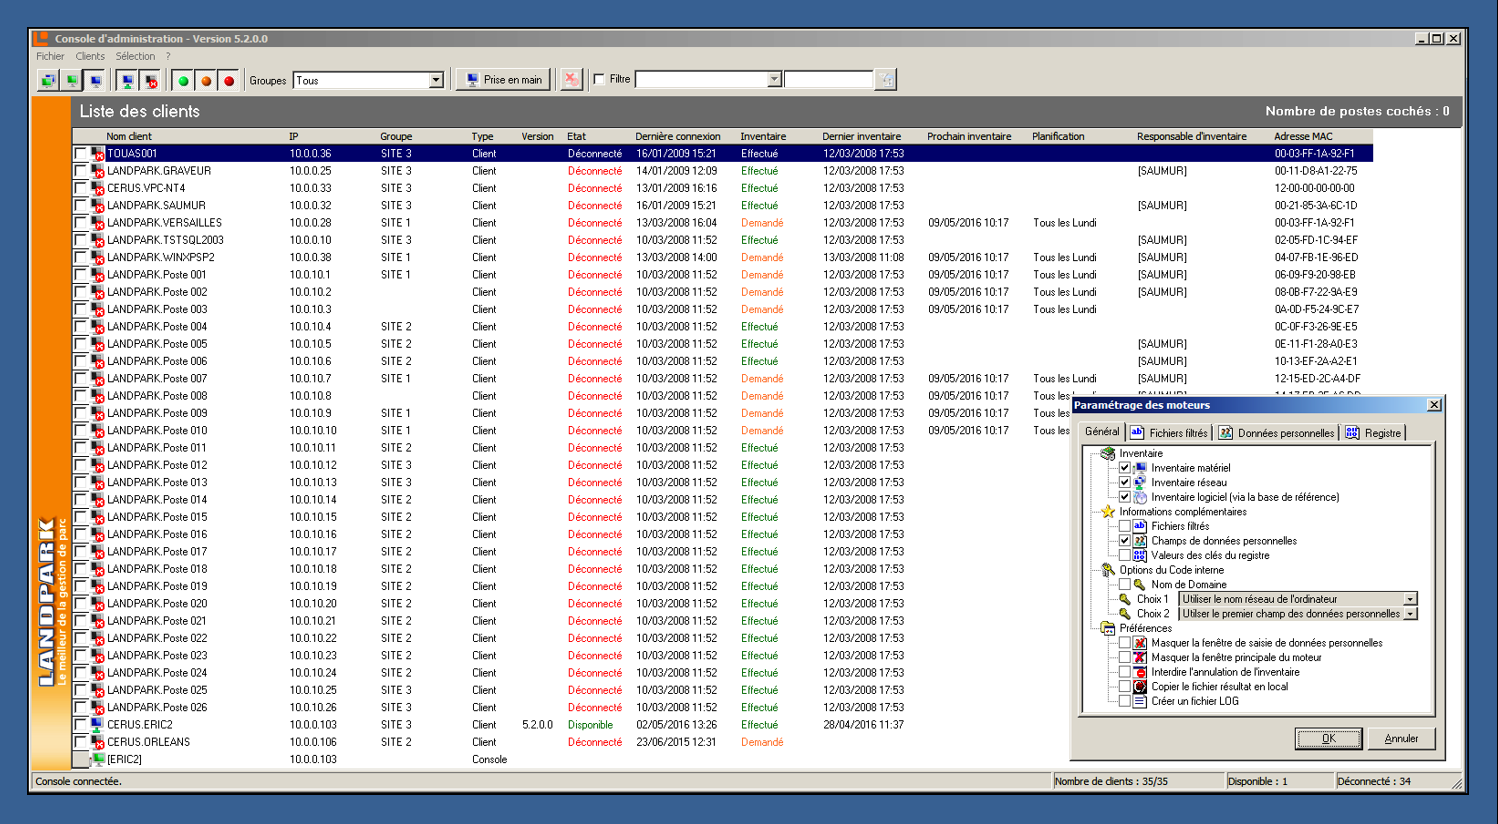Click the Interdire l'annulation red stop icon

tap(1140, 672)
